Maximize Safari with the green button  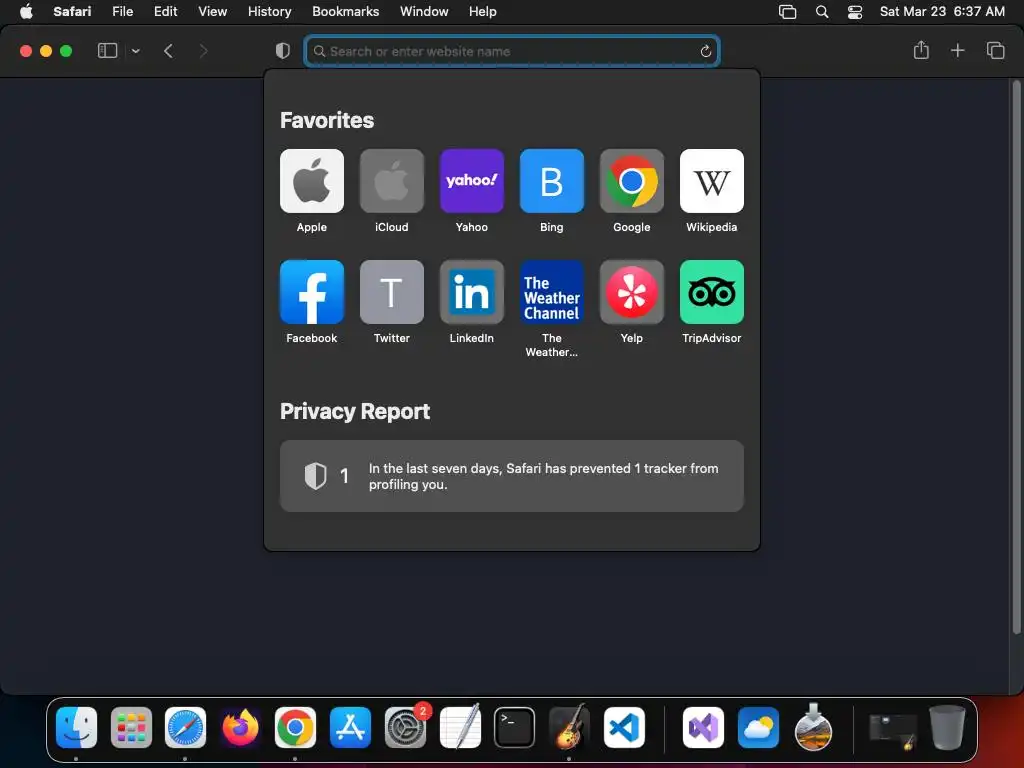66,51
